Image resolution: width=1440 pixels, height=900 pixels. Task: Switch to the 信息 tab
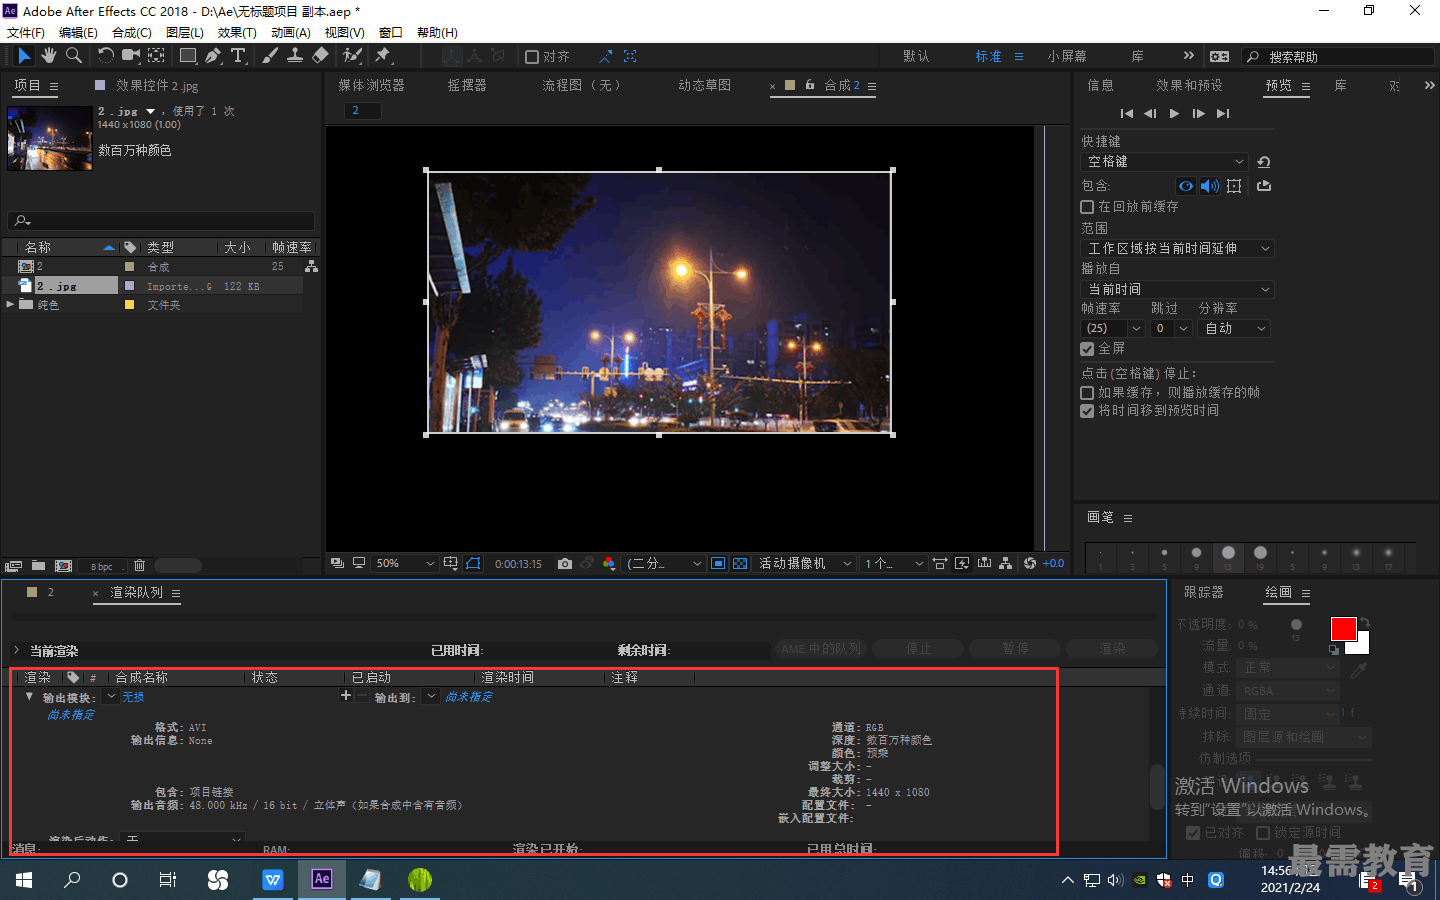pyautogui.click(x=1100, y=86)
